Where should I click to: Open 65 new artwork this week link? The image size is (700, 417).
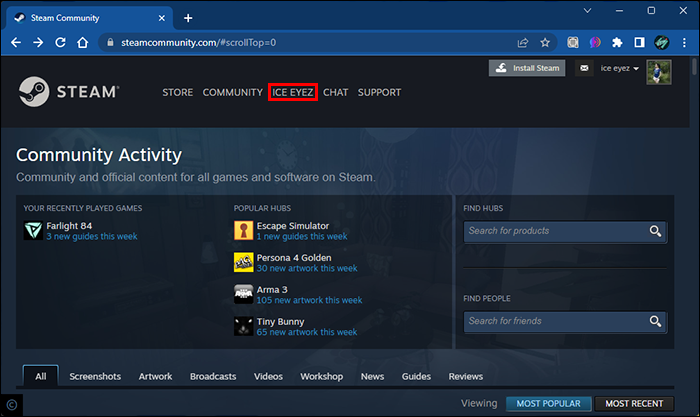pyautogui.click(x=307, y=332)
